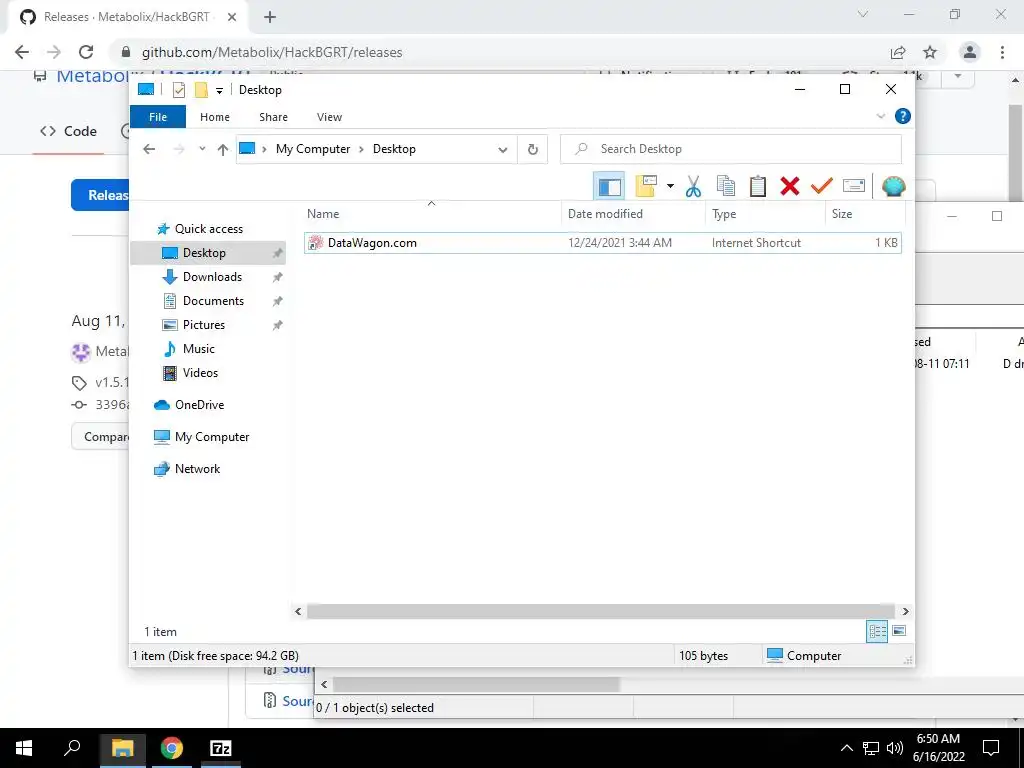The width and height of the screenshot is (1024, 768).
Task: Switch to the Home ribbon tab
Action: click(x=215, y=117)
